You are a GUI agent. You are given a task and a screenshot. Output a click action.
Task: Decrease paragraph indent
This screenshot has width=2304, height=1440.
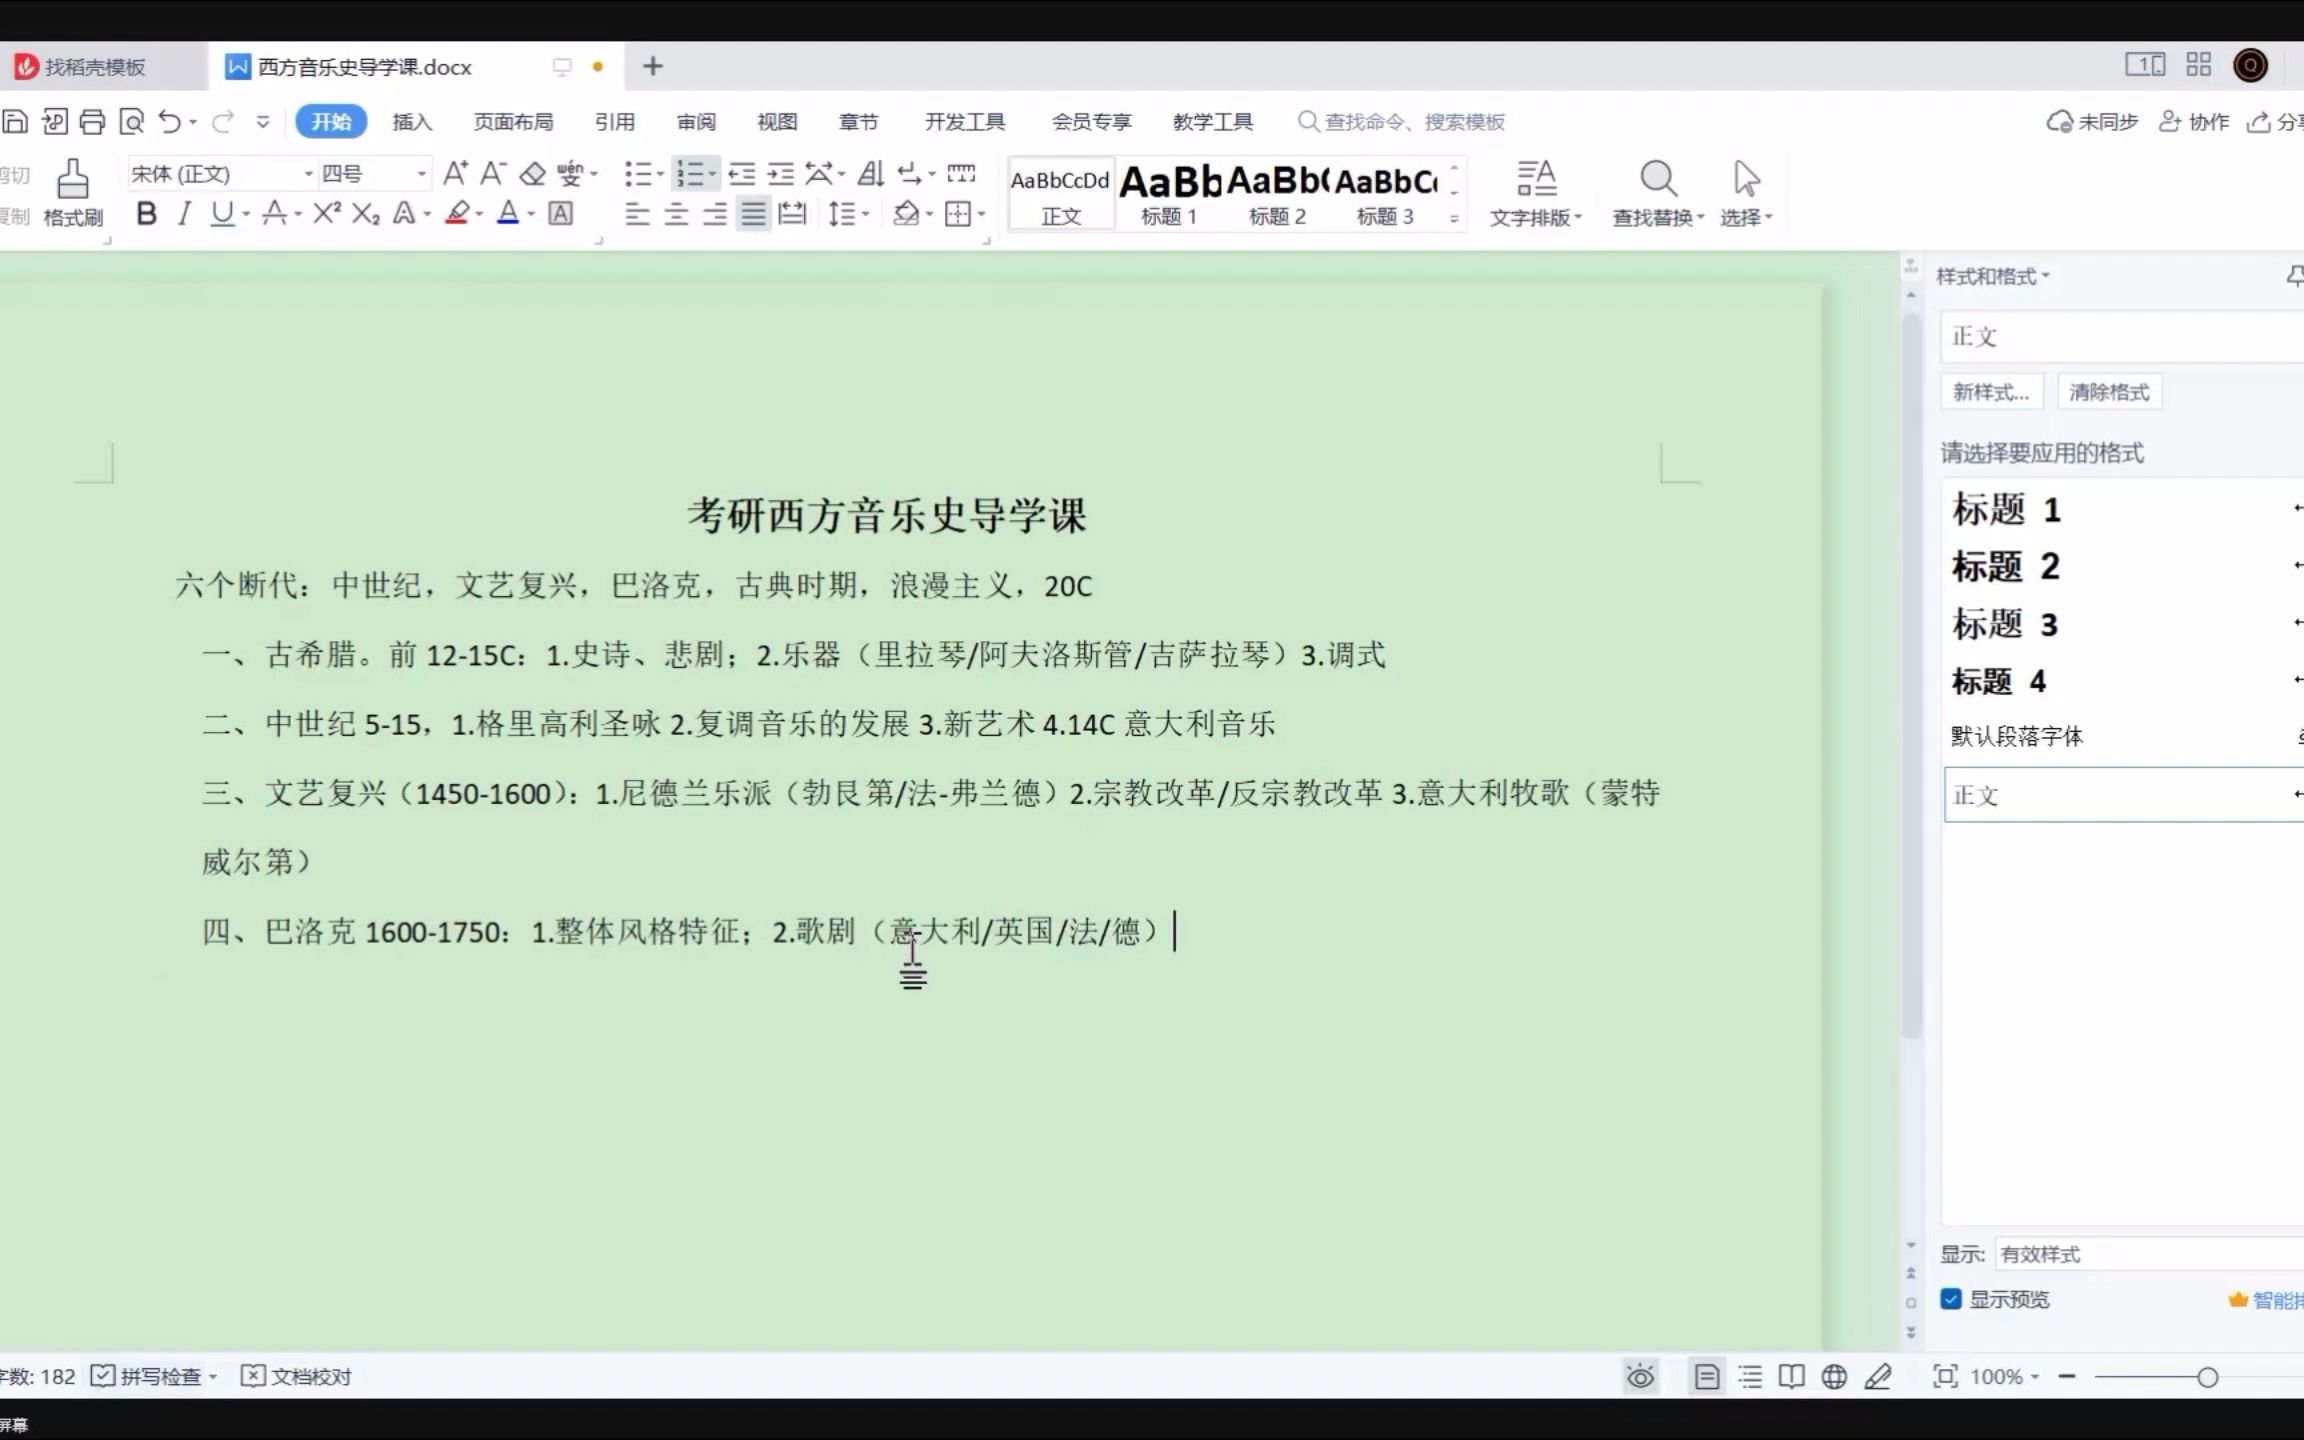point(741,174)
